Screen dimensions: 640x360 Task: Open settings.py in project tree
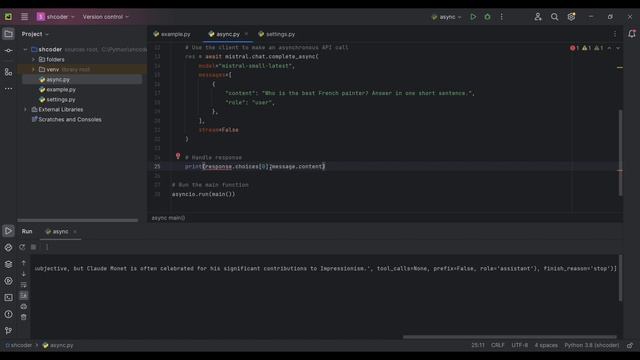click(61, 100)
